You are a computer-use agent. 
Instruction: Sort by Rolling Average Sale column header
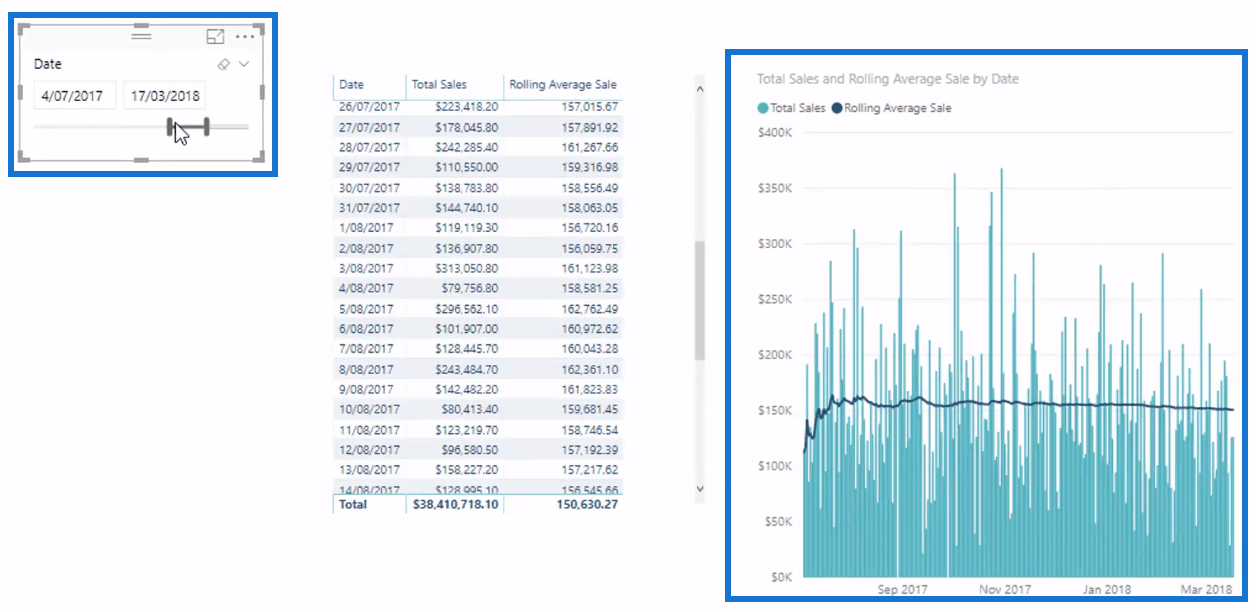[563, 85]
